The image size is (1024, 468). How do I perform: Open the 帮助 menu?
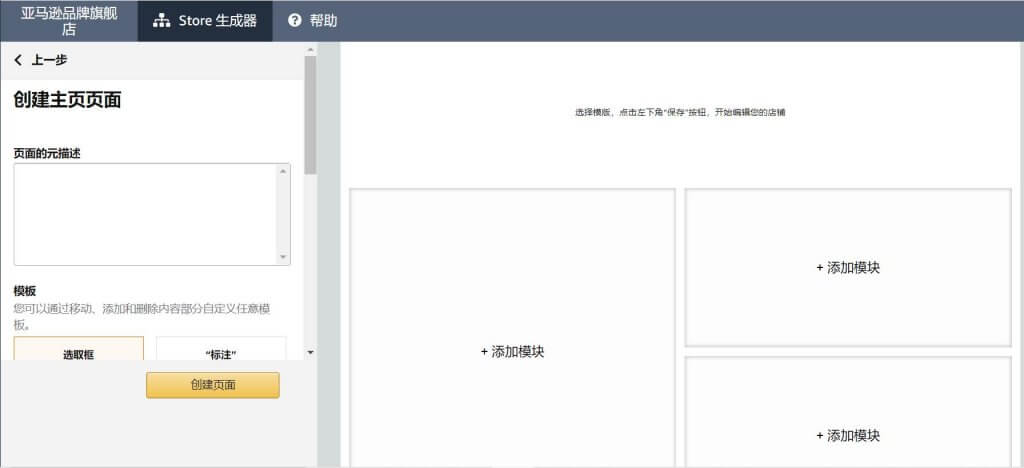(x=313, y=21)
